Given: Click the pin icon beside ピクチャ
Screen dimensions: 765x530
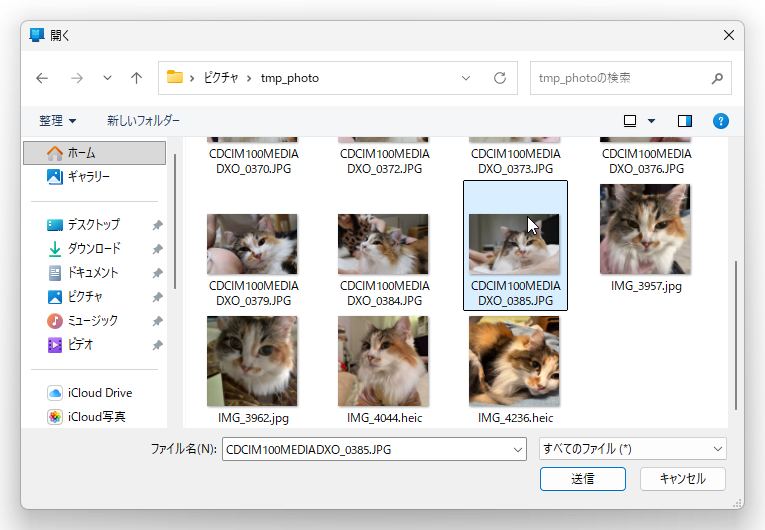Looking at the screenshot, I should pyautogui.click(x=157, y=297).
